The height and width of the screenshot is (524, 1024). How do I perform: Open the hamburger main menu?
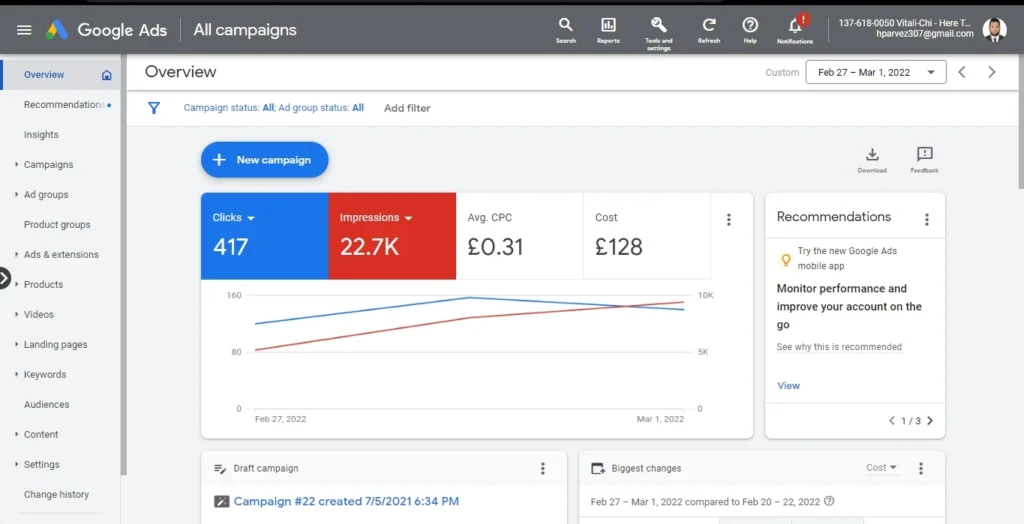pyautogui.click(x=24, y=30)
